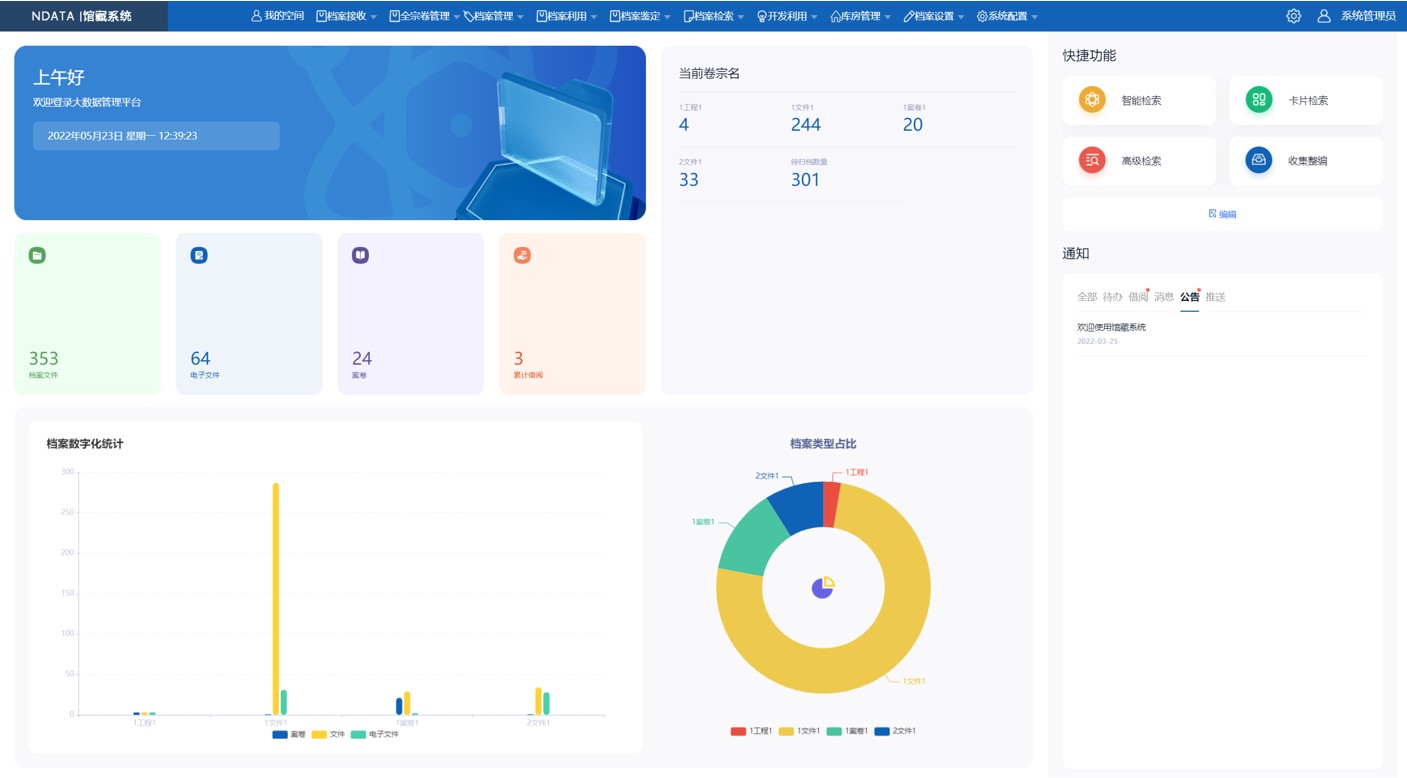Click the 244 value under 1文件1
Screen dimensions: 1407x778
click(x=805, y=125)
